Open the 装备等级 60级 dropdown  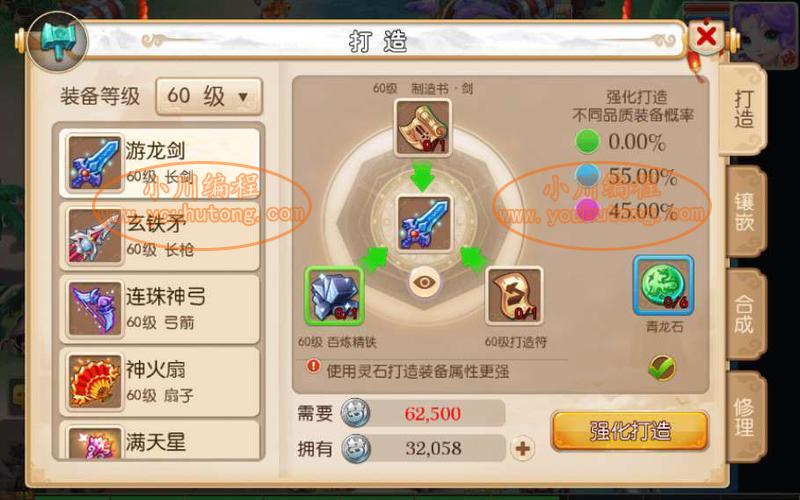pos(209,96)
